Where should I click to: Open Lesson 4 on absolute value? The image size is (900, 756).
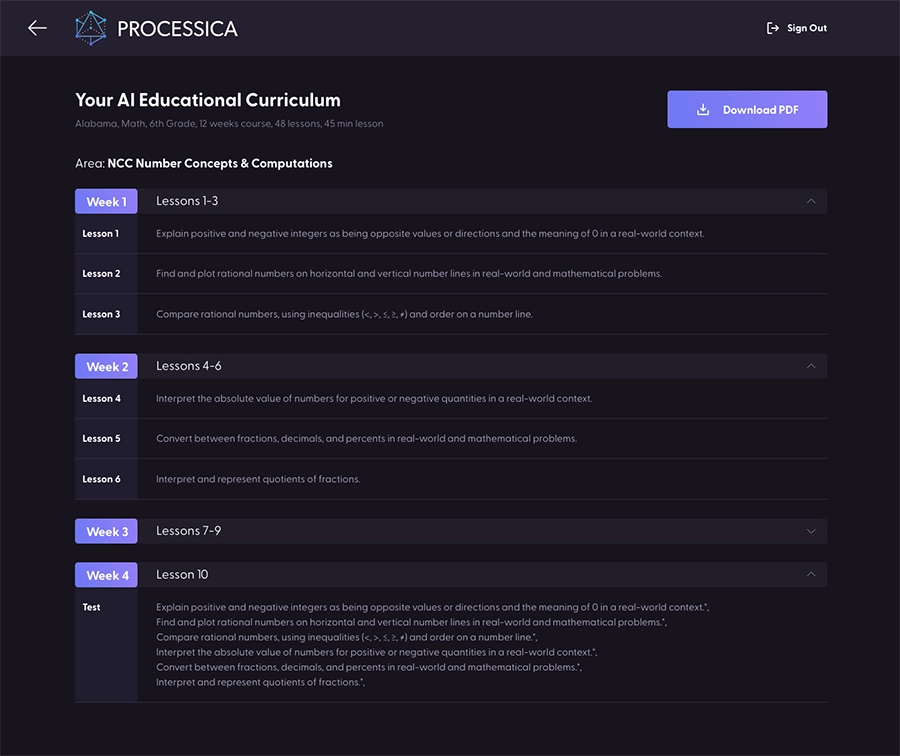point(374,399)
